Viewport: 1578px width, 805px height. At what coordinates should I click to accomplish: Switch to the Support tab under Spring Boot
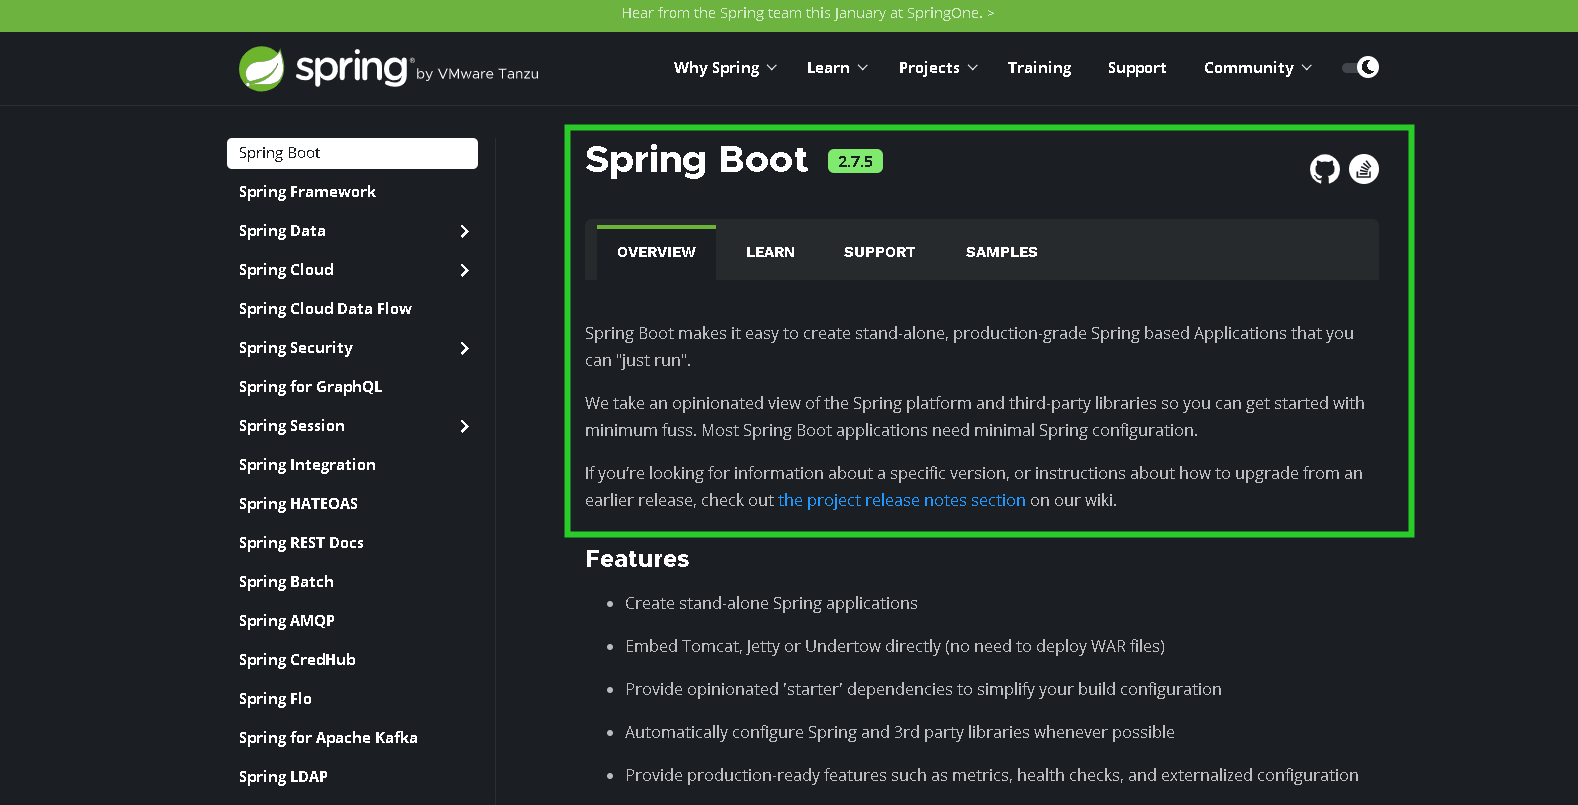point(879,252)
